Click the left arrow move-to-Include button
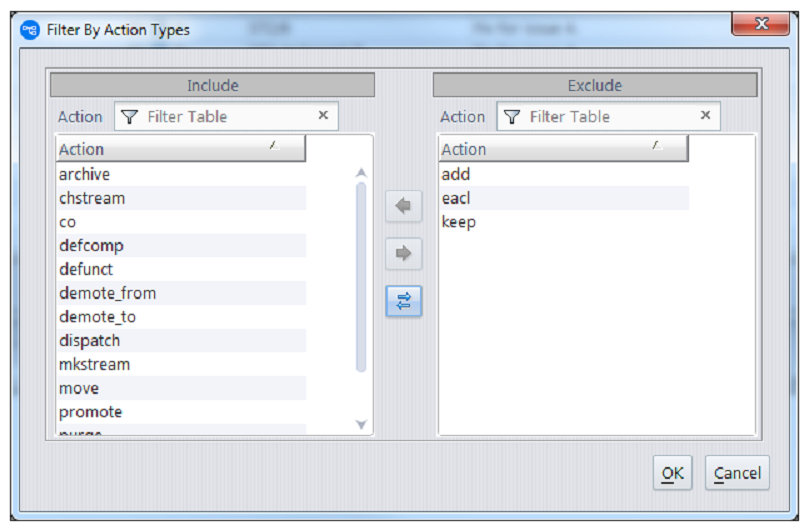Screen dimensions: 809x531 [403, 206]
